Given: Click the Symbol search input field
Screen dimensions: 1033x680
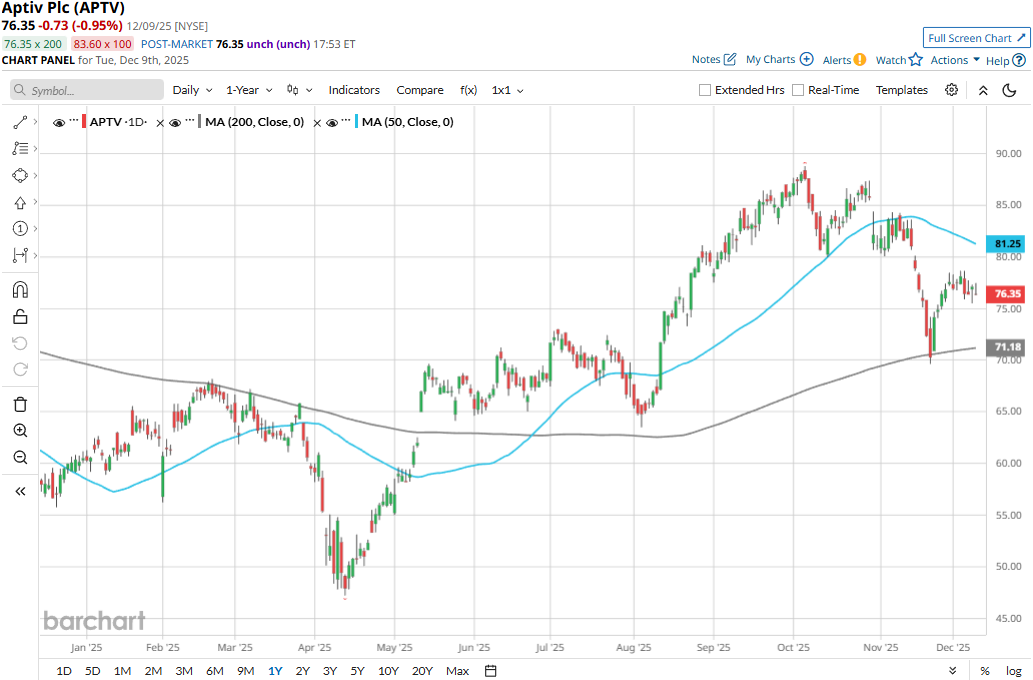Looking at the screenshot, I should (87, 90).
